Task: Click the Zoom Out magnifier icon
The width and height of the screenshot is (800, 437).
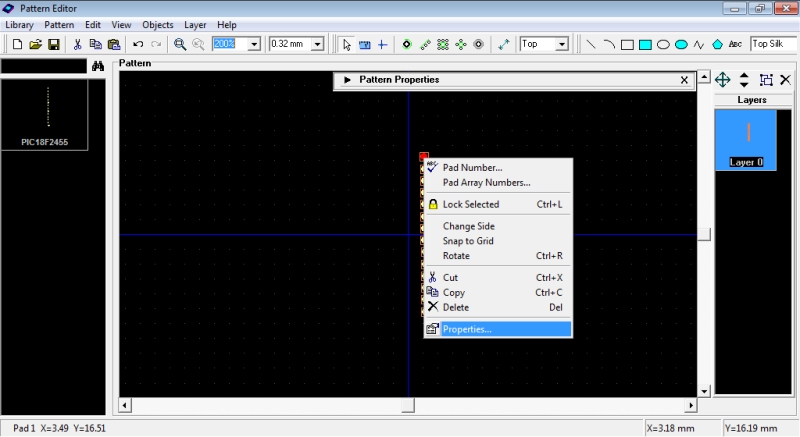Action: click(198, 44)
